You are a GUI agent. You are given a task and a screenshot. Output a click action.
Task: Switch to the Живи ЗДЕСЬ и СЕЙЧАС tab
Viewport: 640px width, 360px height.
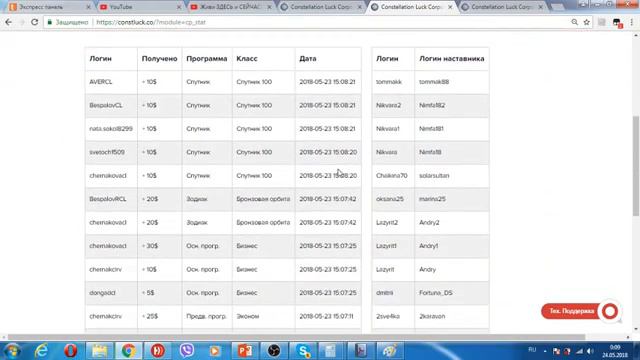231,7
